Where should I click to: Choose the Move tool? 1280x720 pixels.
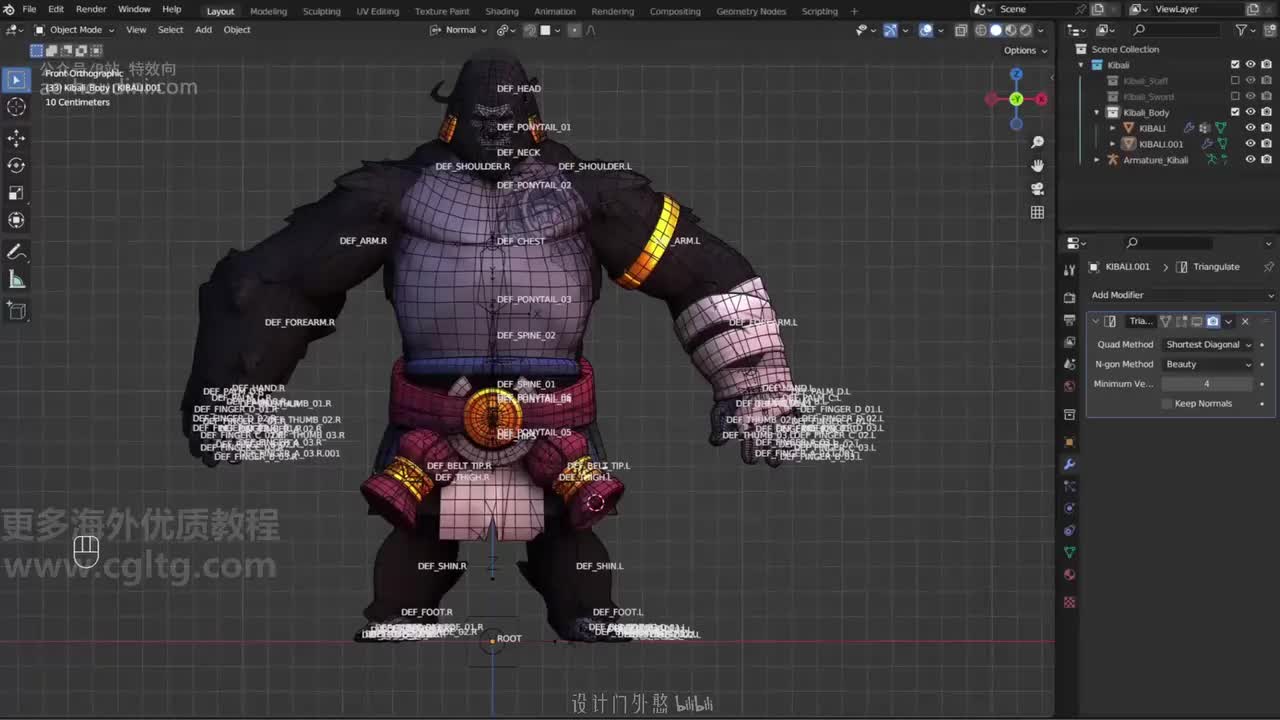[x=16, y=138]
